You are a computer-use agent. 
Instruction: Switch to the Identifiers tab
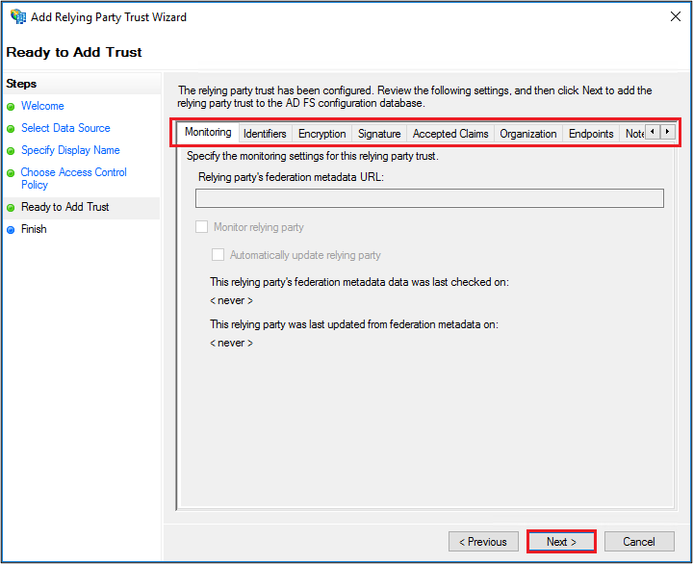pyautogui.click(x=265, y=134)
